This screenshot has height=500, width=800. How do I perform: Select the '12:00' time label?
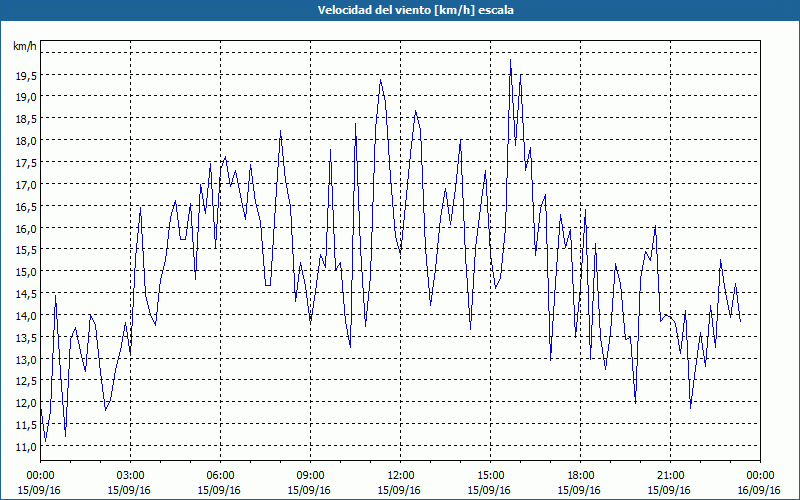(x=400, y=476)
